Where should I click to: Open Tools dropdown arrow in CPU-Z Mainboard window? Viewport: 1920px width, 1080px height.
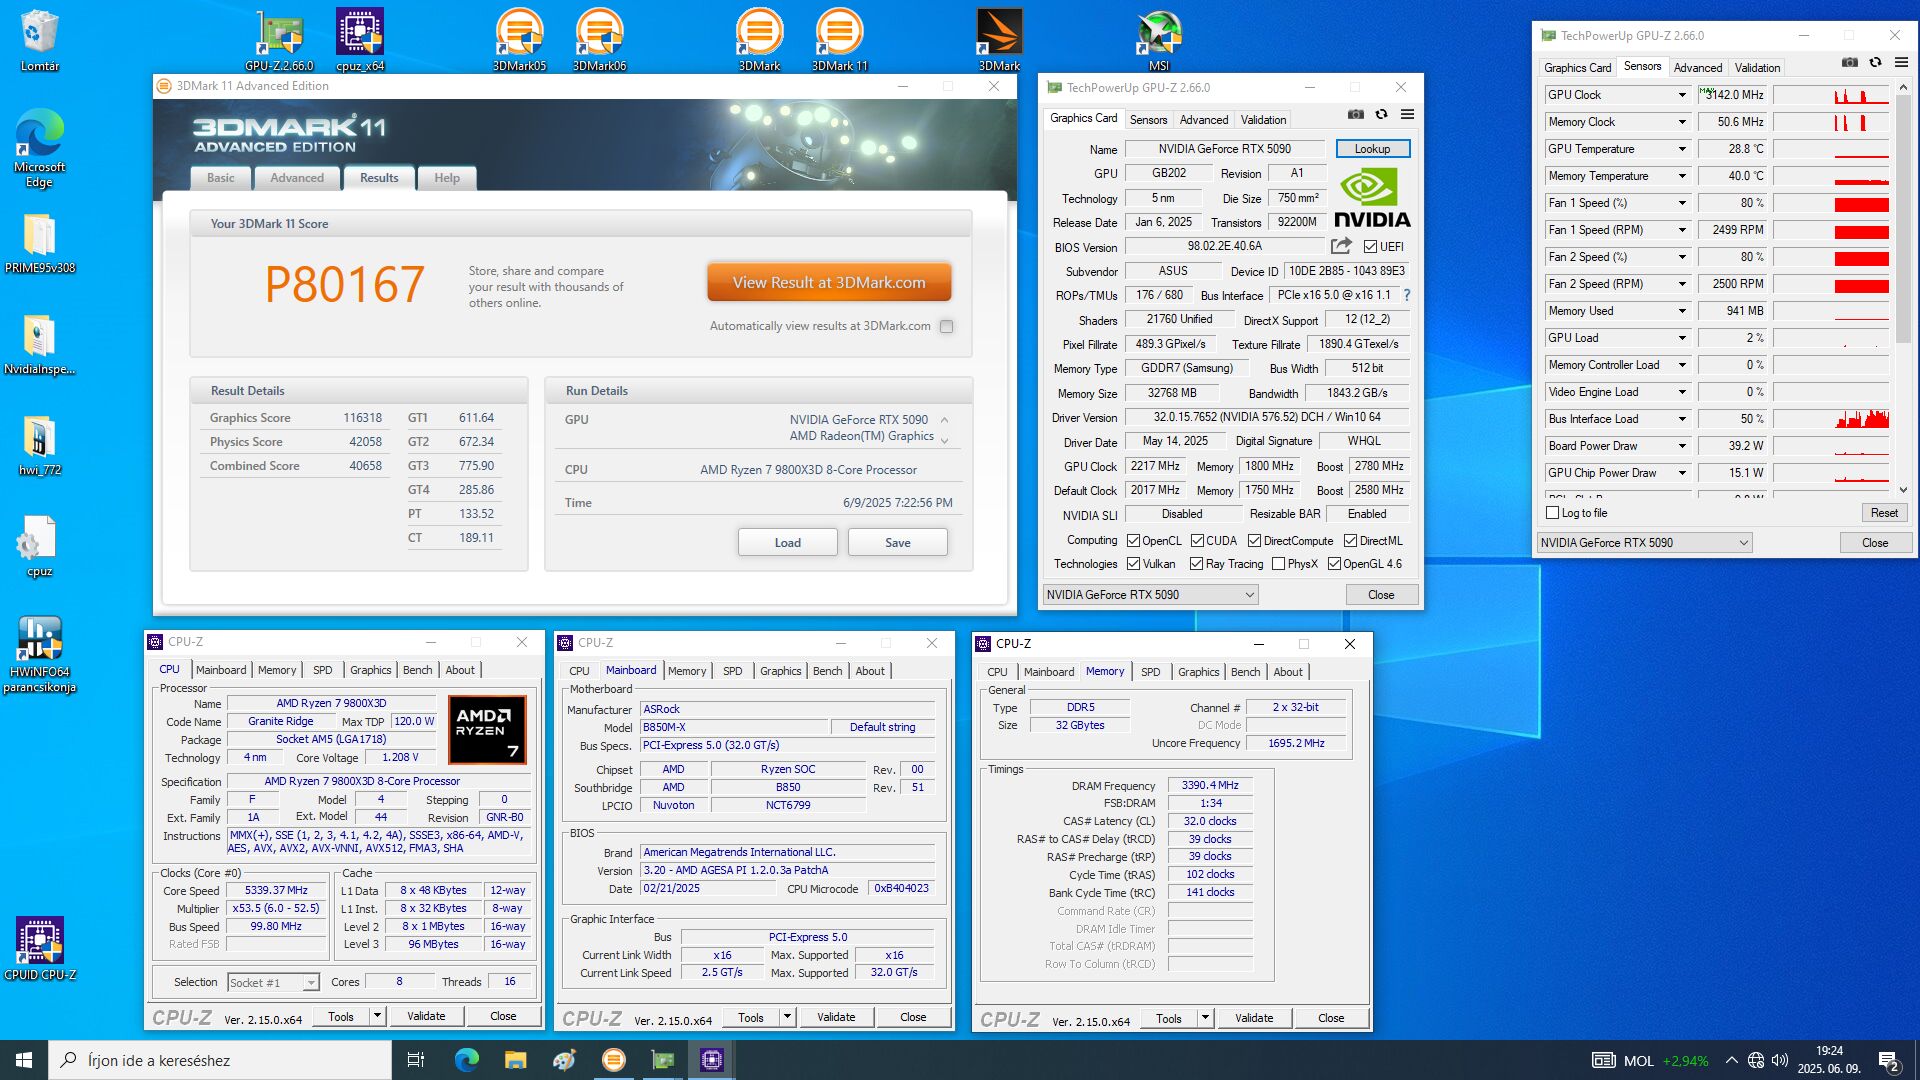[787, 1017]
